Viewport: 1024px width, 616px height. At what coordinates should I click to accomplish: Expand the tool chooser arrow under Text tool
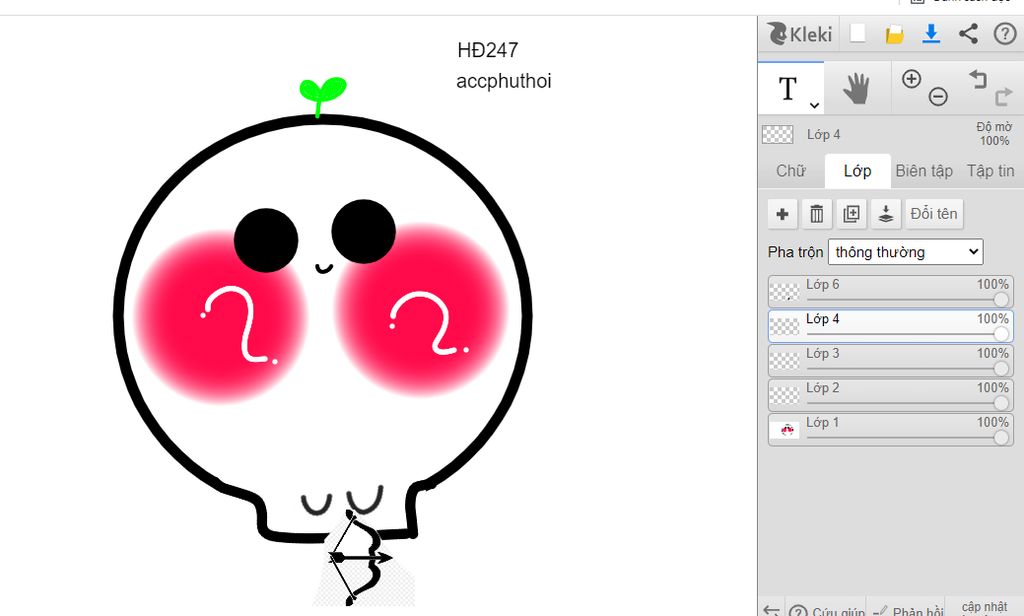point(814,105)
